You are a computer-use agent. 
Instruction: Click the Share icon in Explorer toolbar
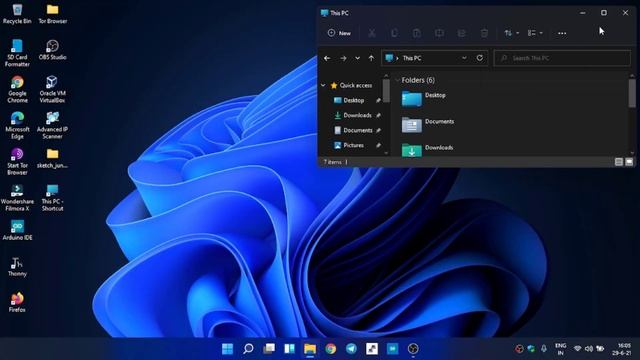coord(462,33)
